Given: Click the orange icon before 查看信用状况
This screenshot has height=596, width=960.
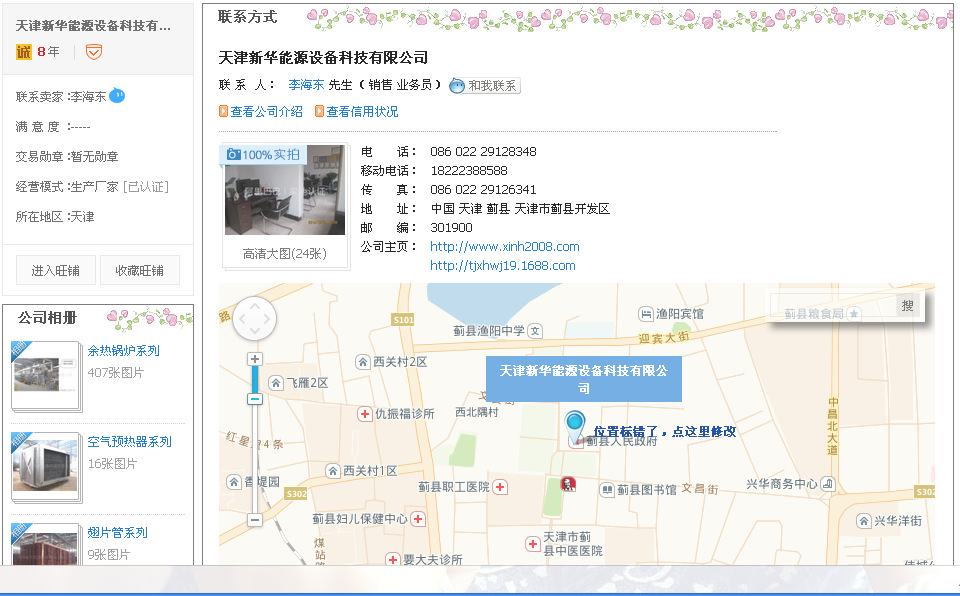Looking at the screenshot, I should click(319, 111).
